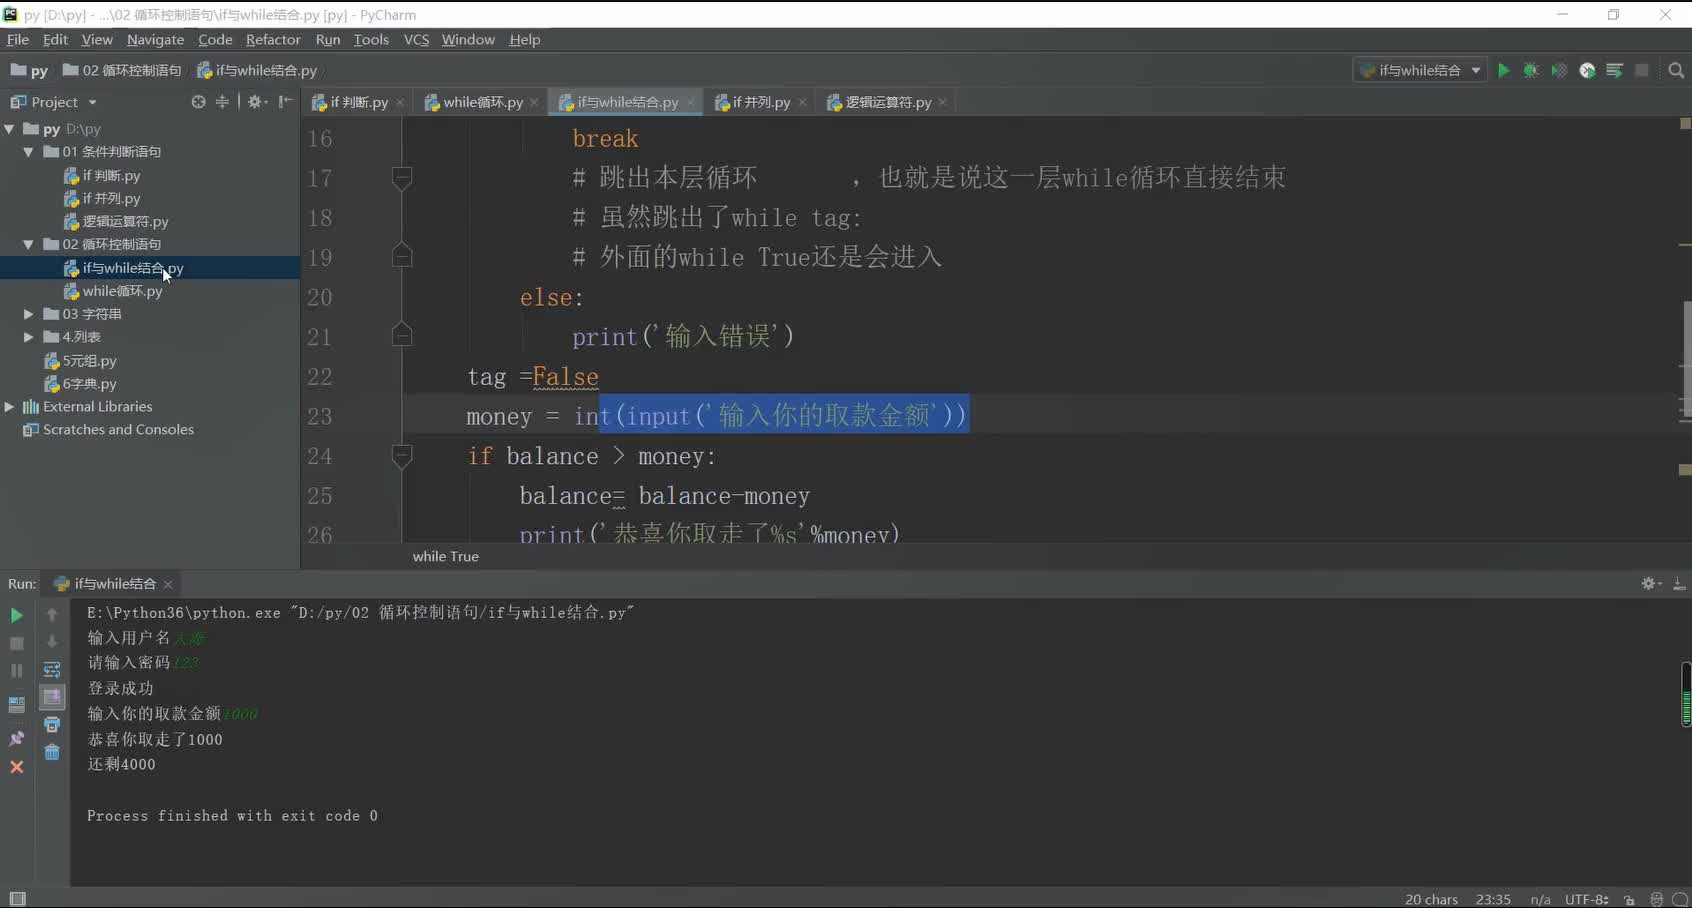The height and width of the screenshot is (908, 1692).
Task: Fold the if block at line 24
Action: 402,456
